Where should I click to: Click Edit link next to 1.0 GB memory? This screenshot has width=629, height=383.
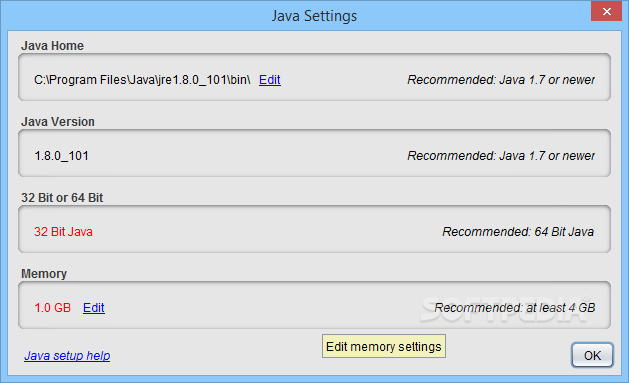(x=93, y=308)
